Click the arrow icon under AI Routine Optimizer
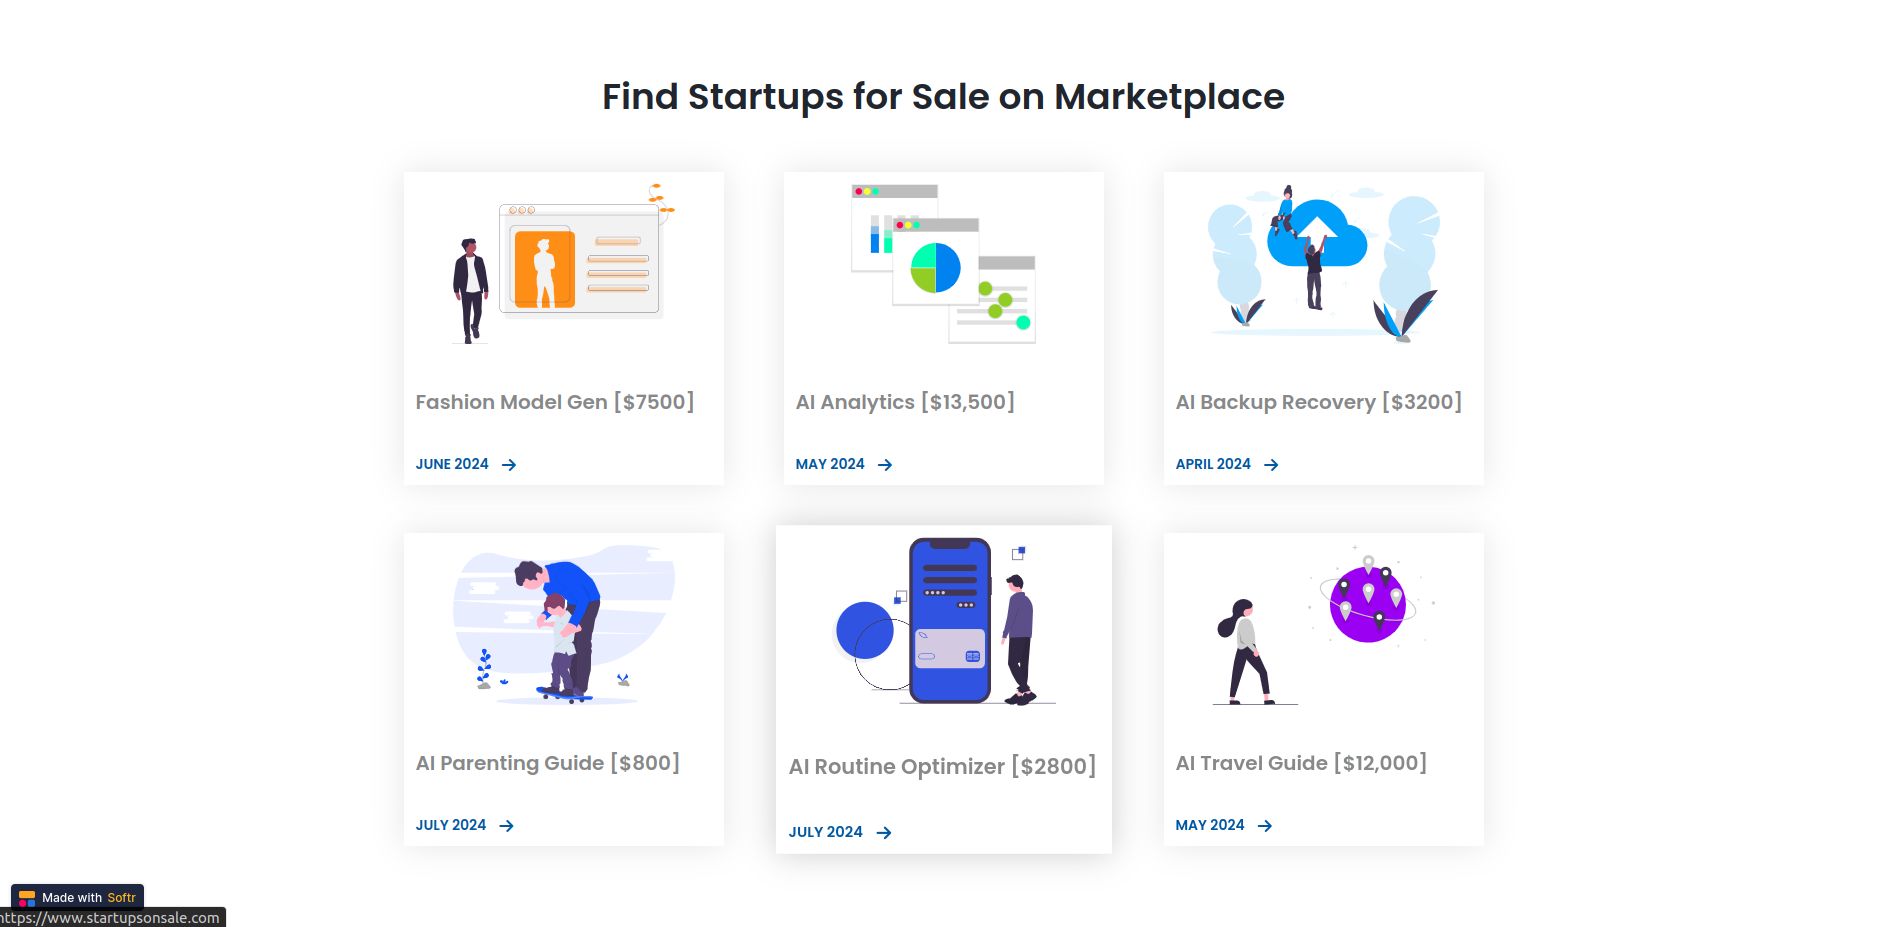The height and width of the screenshot is (927, 1895). point(884,832)
